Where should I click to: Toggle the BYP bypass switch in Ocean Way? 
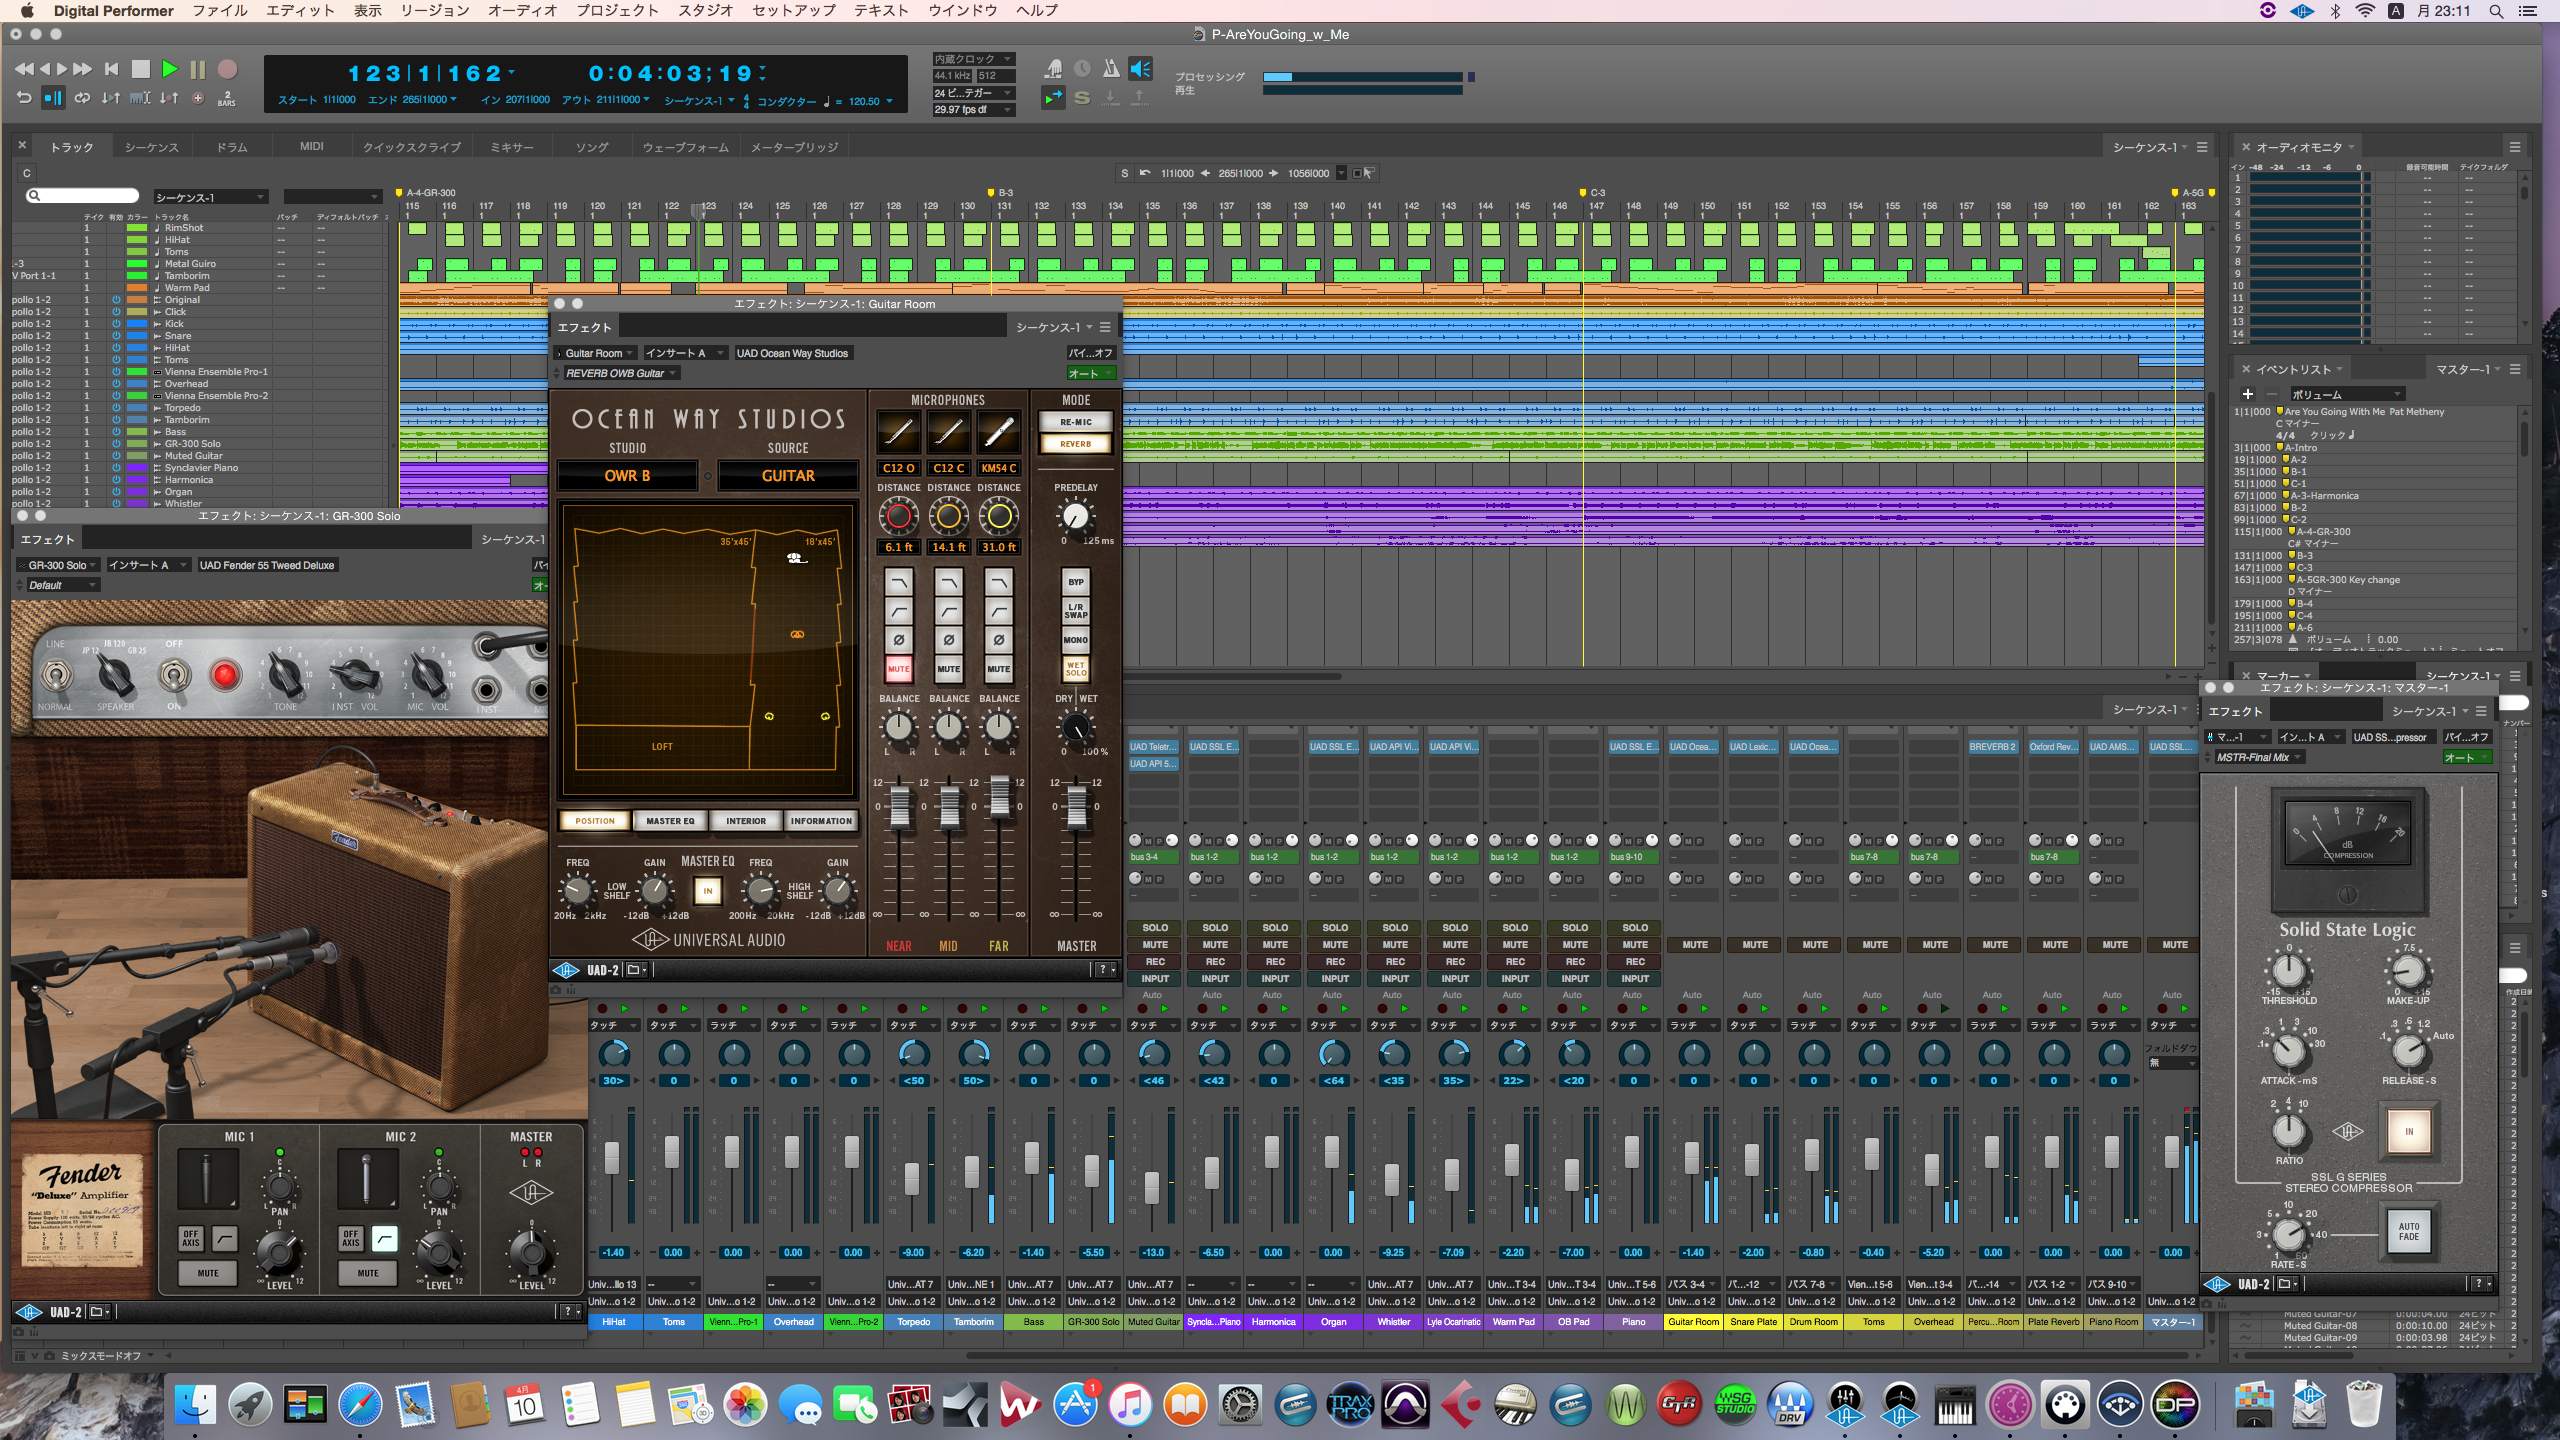1076,582
